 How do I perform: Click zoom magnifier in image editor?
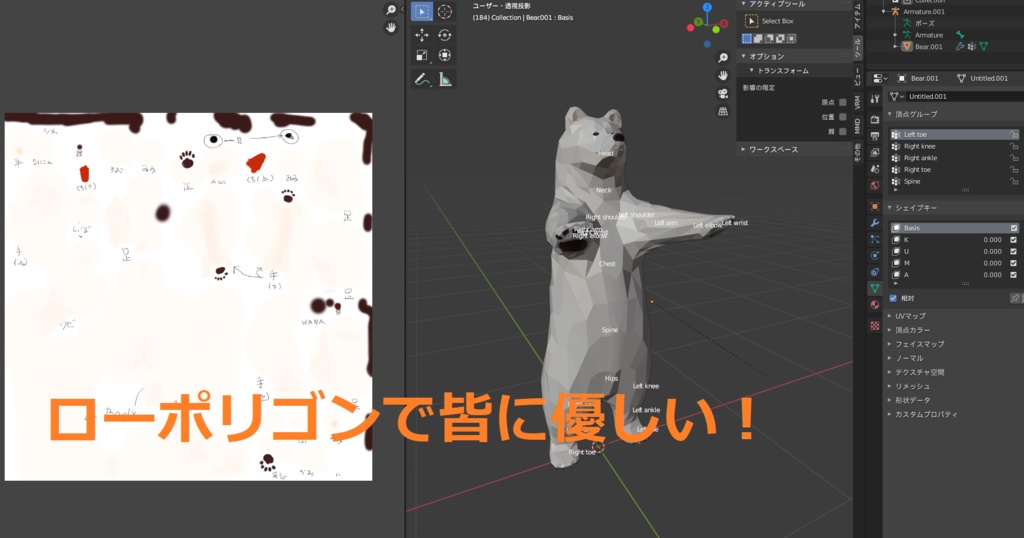[x=391, y=10]
